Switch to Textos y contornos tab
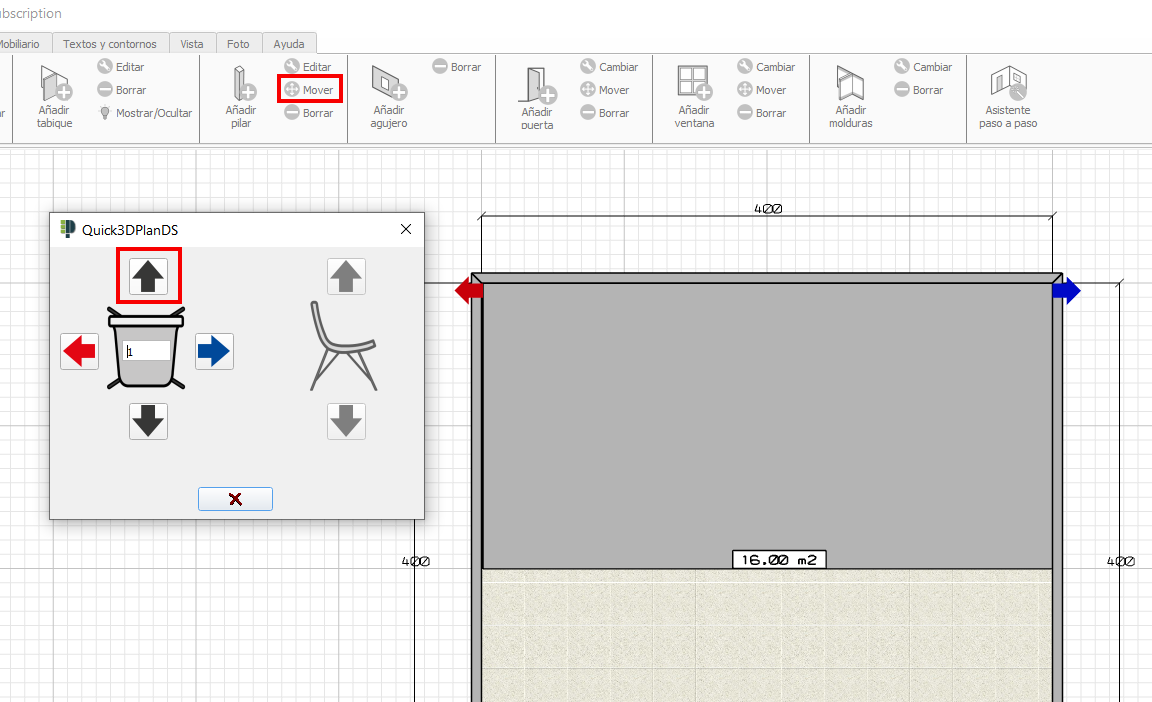 pos(109,44)
